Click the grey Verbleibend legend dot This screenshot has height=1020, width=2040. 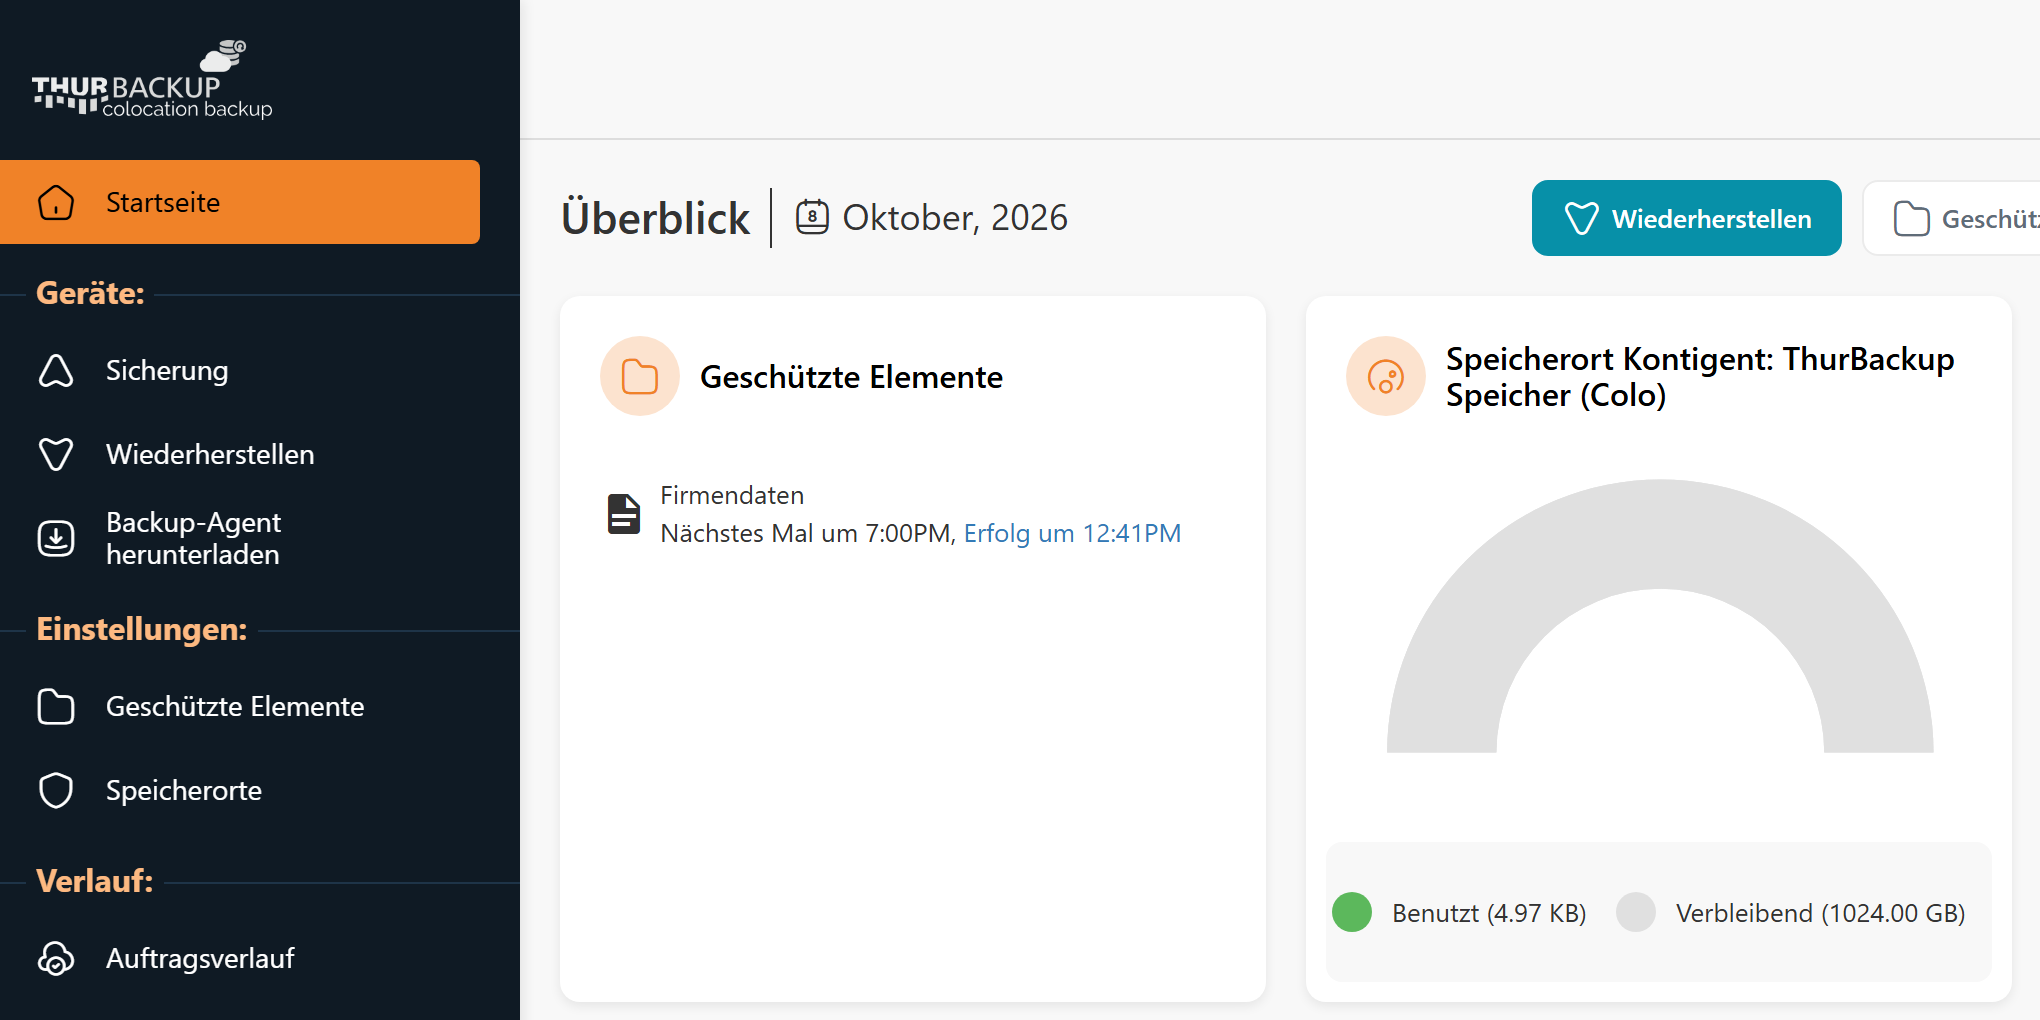pos(1636,912)
